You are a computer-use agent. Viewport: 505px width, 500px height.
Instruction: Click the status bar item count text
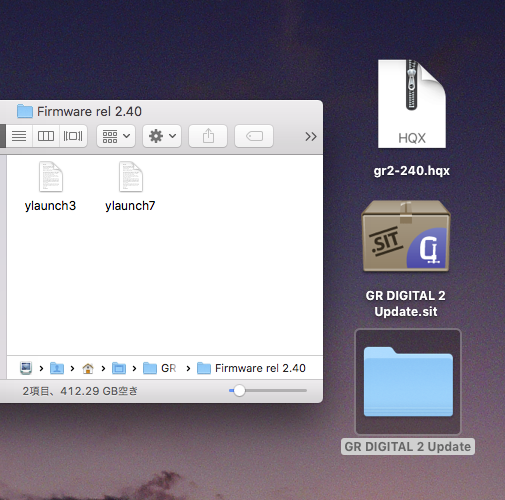[80, 391]
